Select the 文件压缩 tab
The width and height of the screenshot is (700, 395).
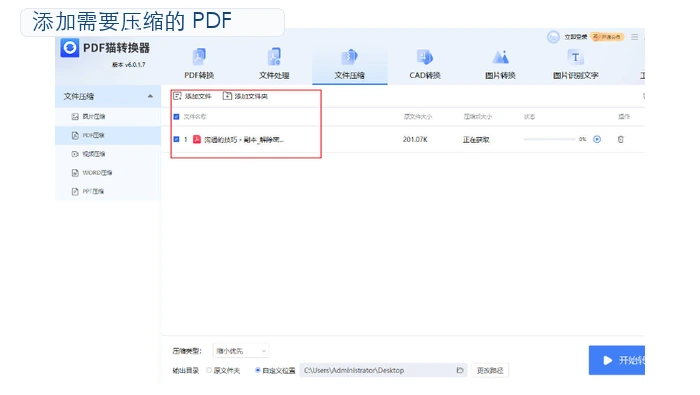tap(350, 64)
